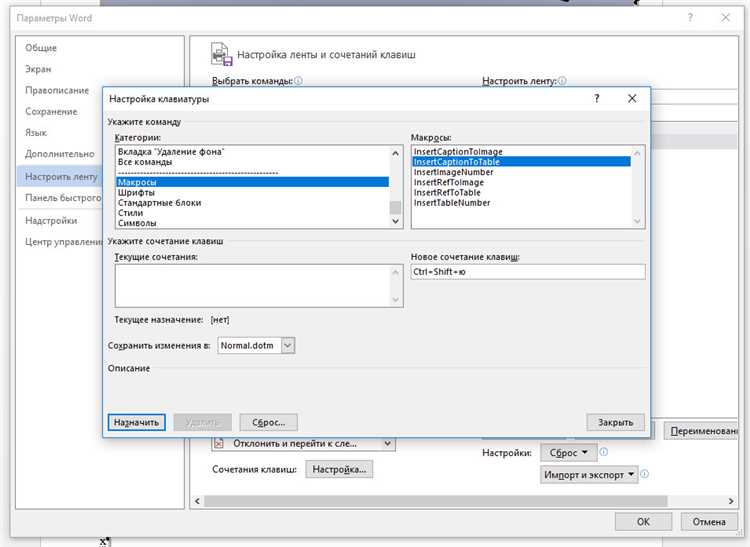The image size is (750, 547).
Task: Select InsertRefToTable macro
Action: 521,192
